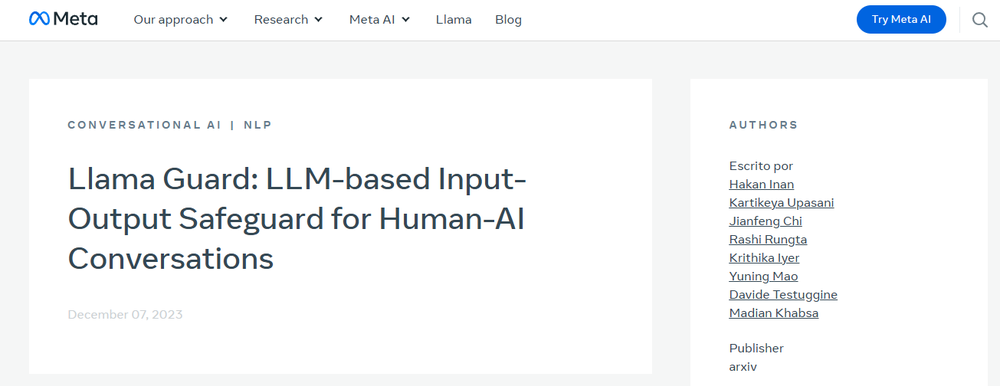Open Davide Testuggine author page
Screen dimensions: 1000x386
[x=783, y=295]
